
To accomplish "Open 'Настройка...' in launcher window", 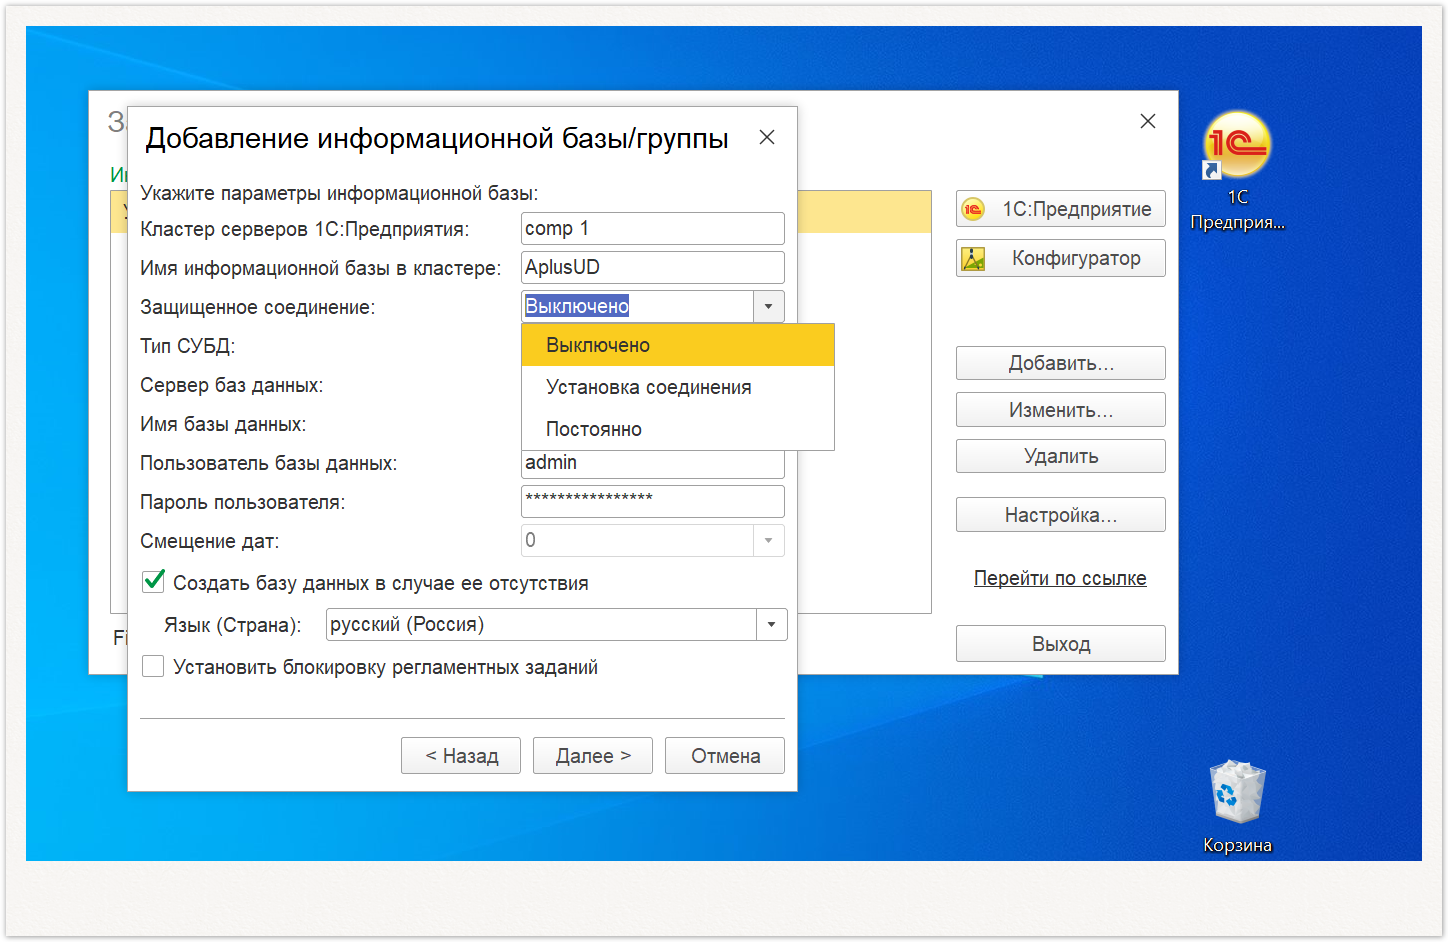I will point(1061,515).
